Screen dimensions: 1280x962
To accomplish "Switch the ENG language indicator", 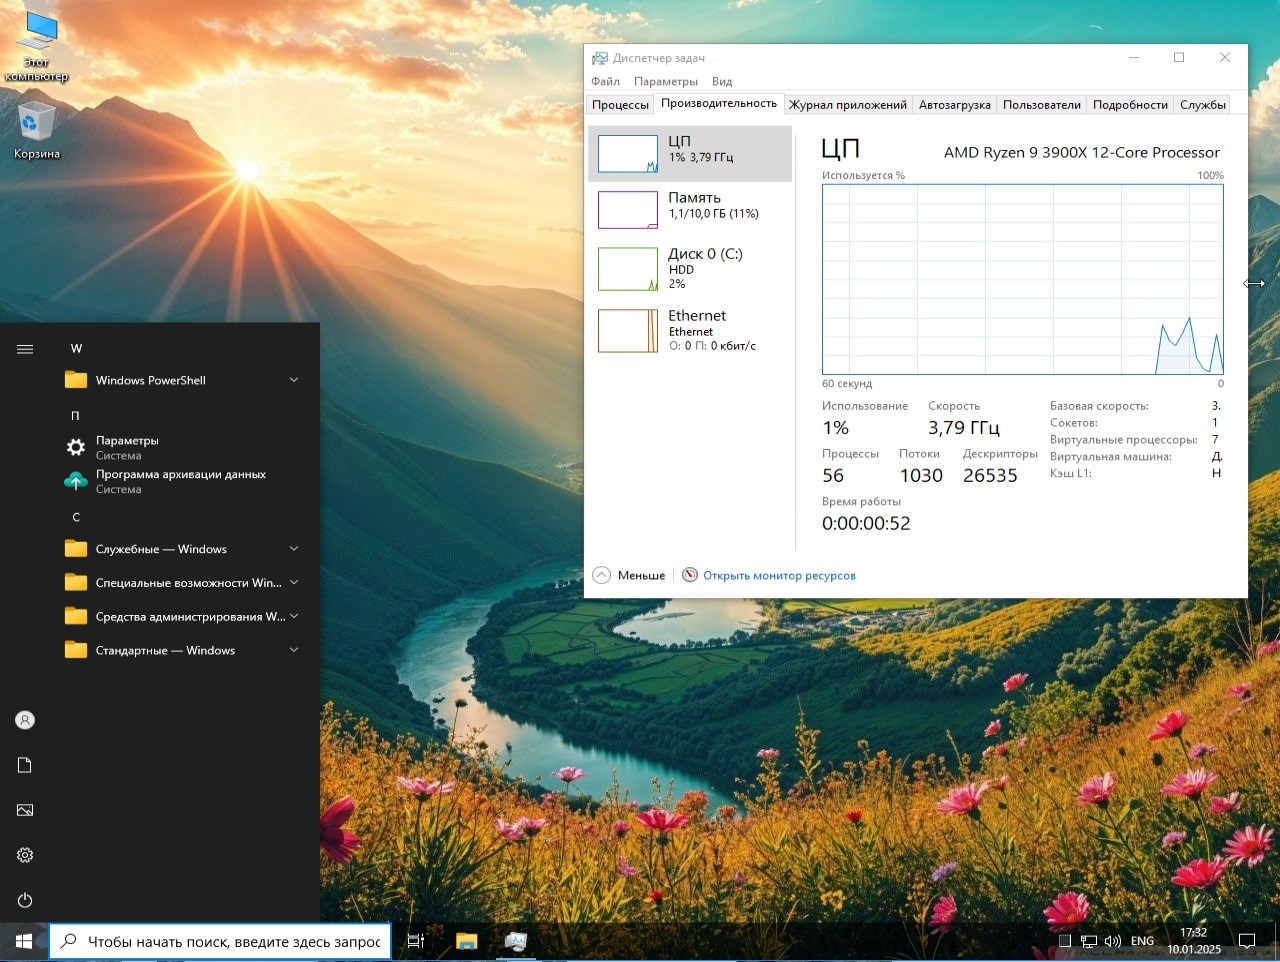I will (x=1142, y=941).
